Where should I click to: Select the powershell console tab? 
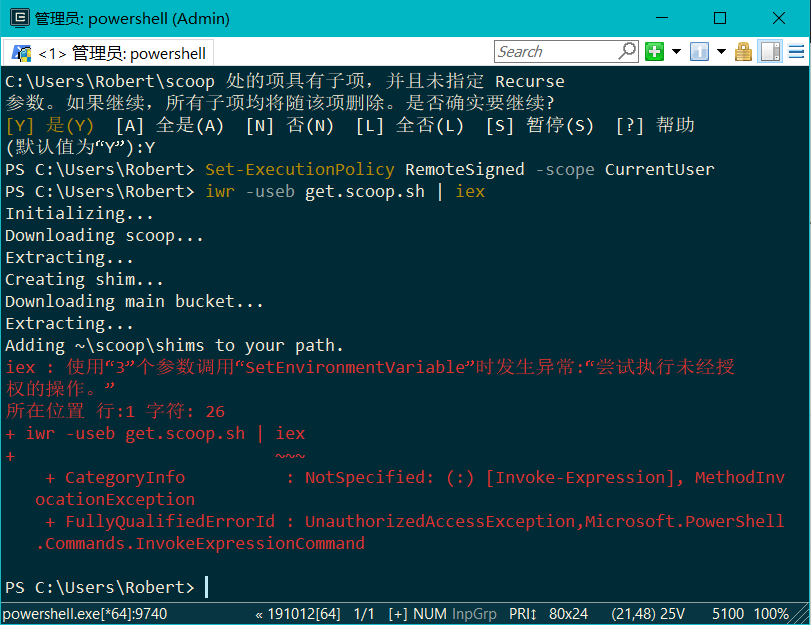[109, 53]
